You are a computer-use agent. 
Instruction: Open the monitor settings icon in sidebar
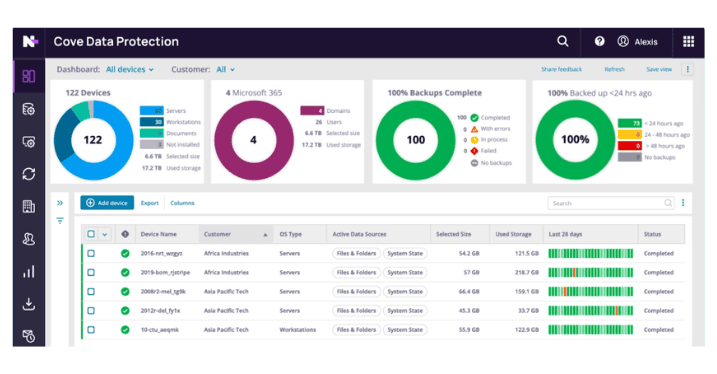tap(29, 142)
